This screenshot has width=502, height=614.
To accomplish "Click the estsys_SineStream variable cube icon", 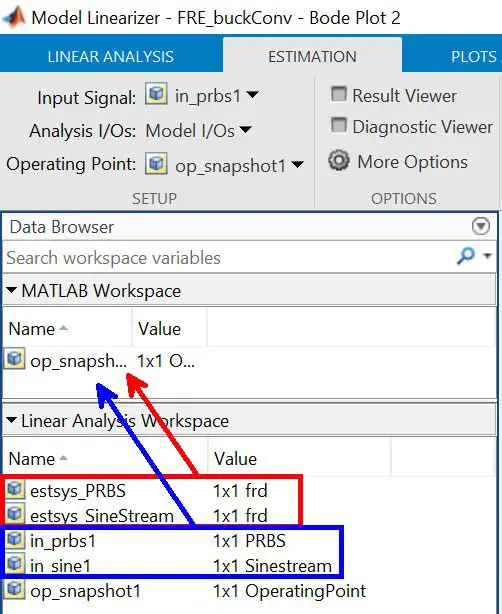I will coord(15,514).
